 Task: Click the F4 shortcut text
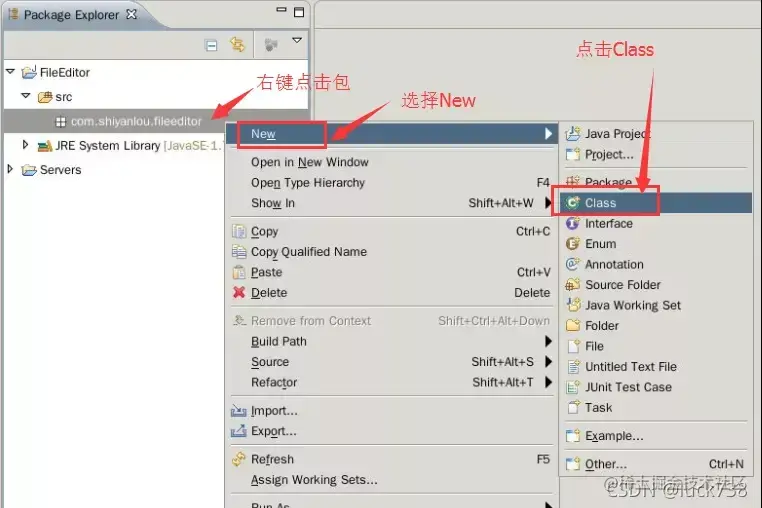coord(543,182)
